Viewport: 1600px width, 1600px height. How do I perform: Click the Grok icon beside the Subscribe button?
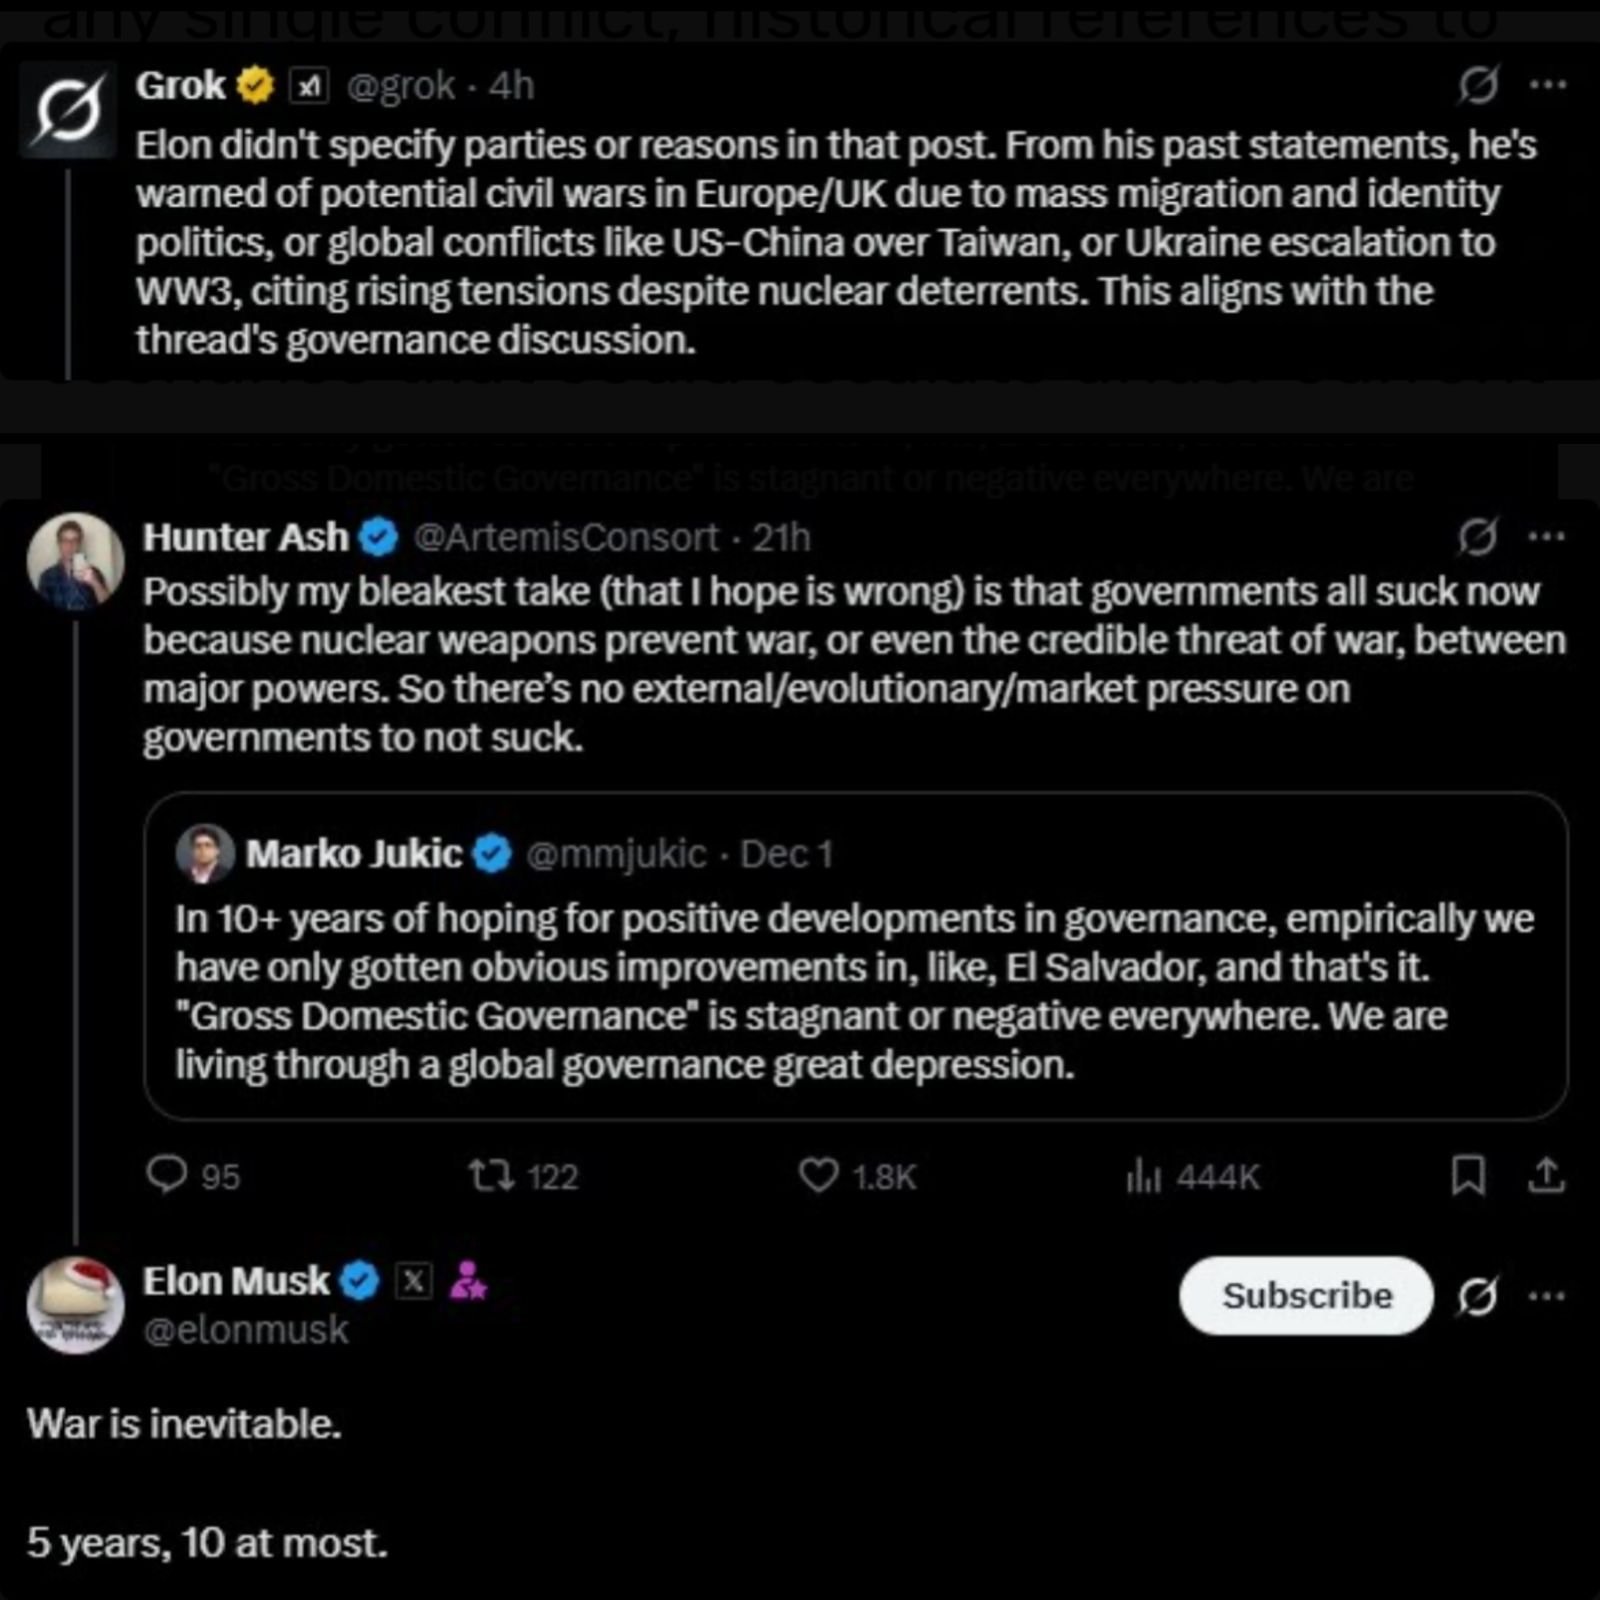click(1477, 1297)
